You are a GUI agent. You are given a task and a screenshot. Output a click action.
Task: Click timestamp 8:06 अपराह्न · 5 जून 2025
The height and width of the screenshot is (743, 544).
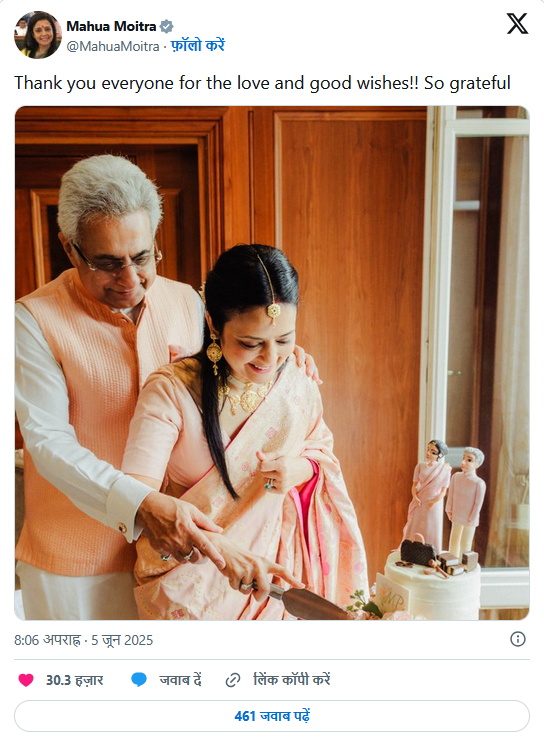coord(83,640)
